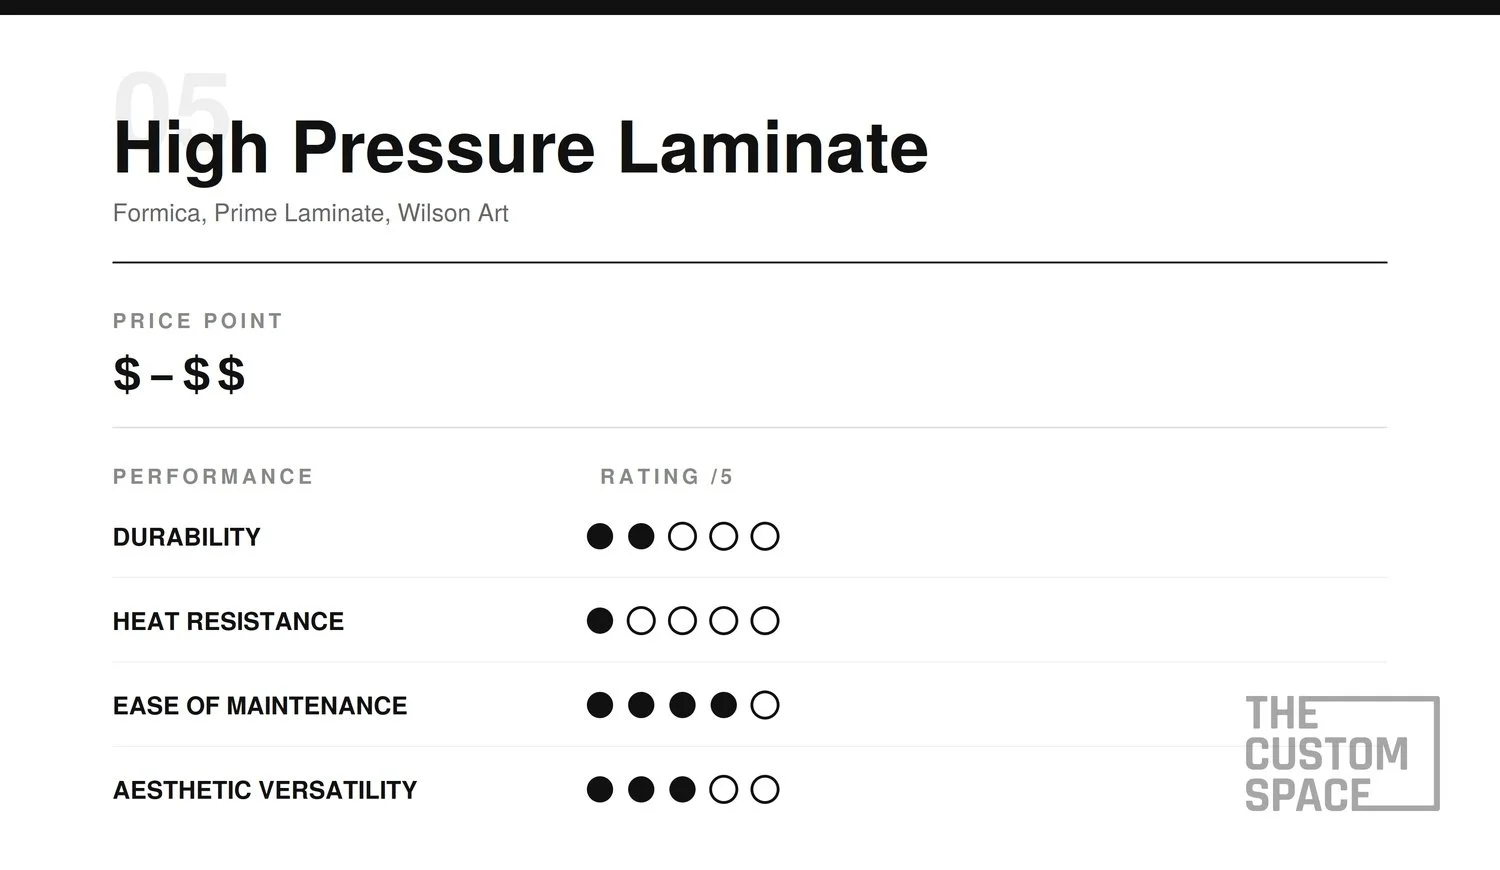Click the DURABILITY row label
Screen dimensions: 1500x870
[x=187, y=537]
